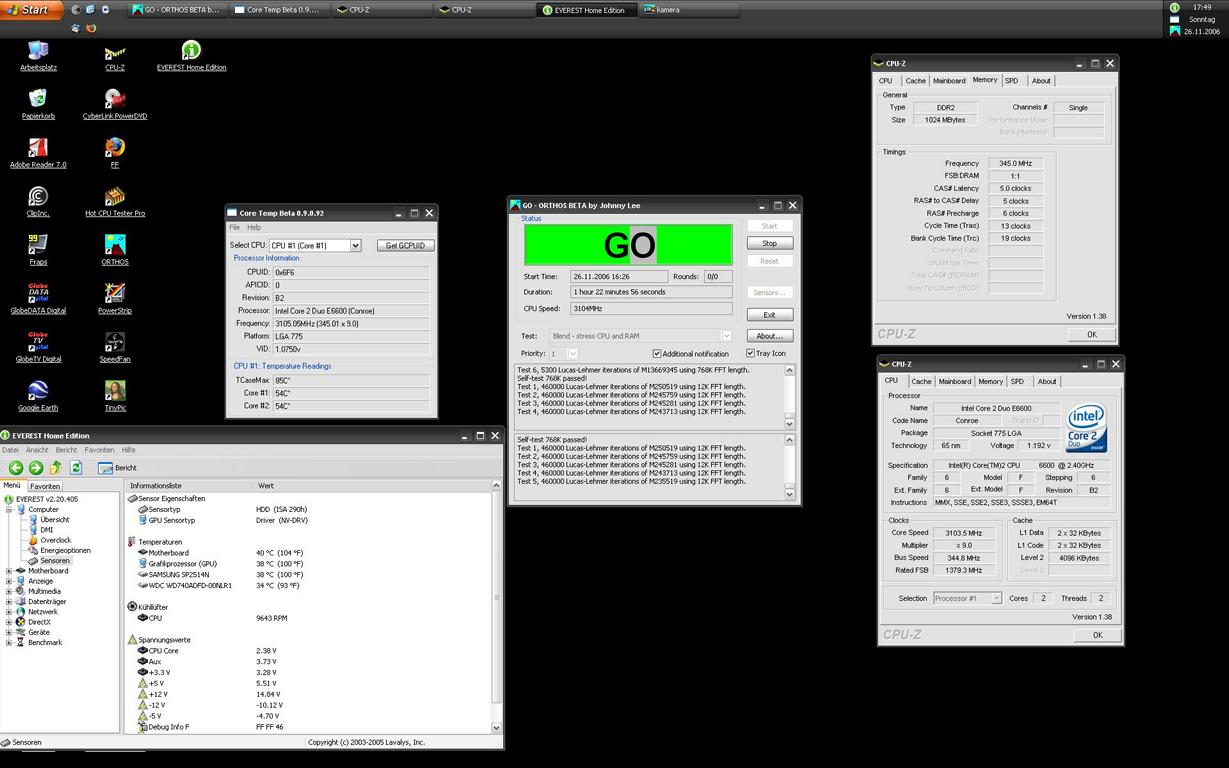The height and width of the screenshot is (768, 1229).
Task: Switch to Cache tab in lower CPU-Z
Action: click(x=921, y=381)
